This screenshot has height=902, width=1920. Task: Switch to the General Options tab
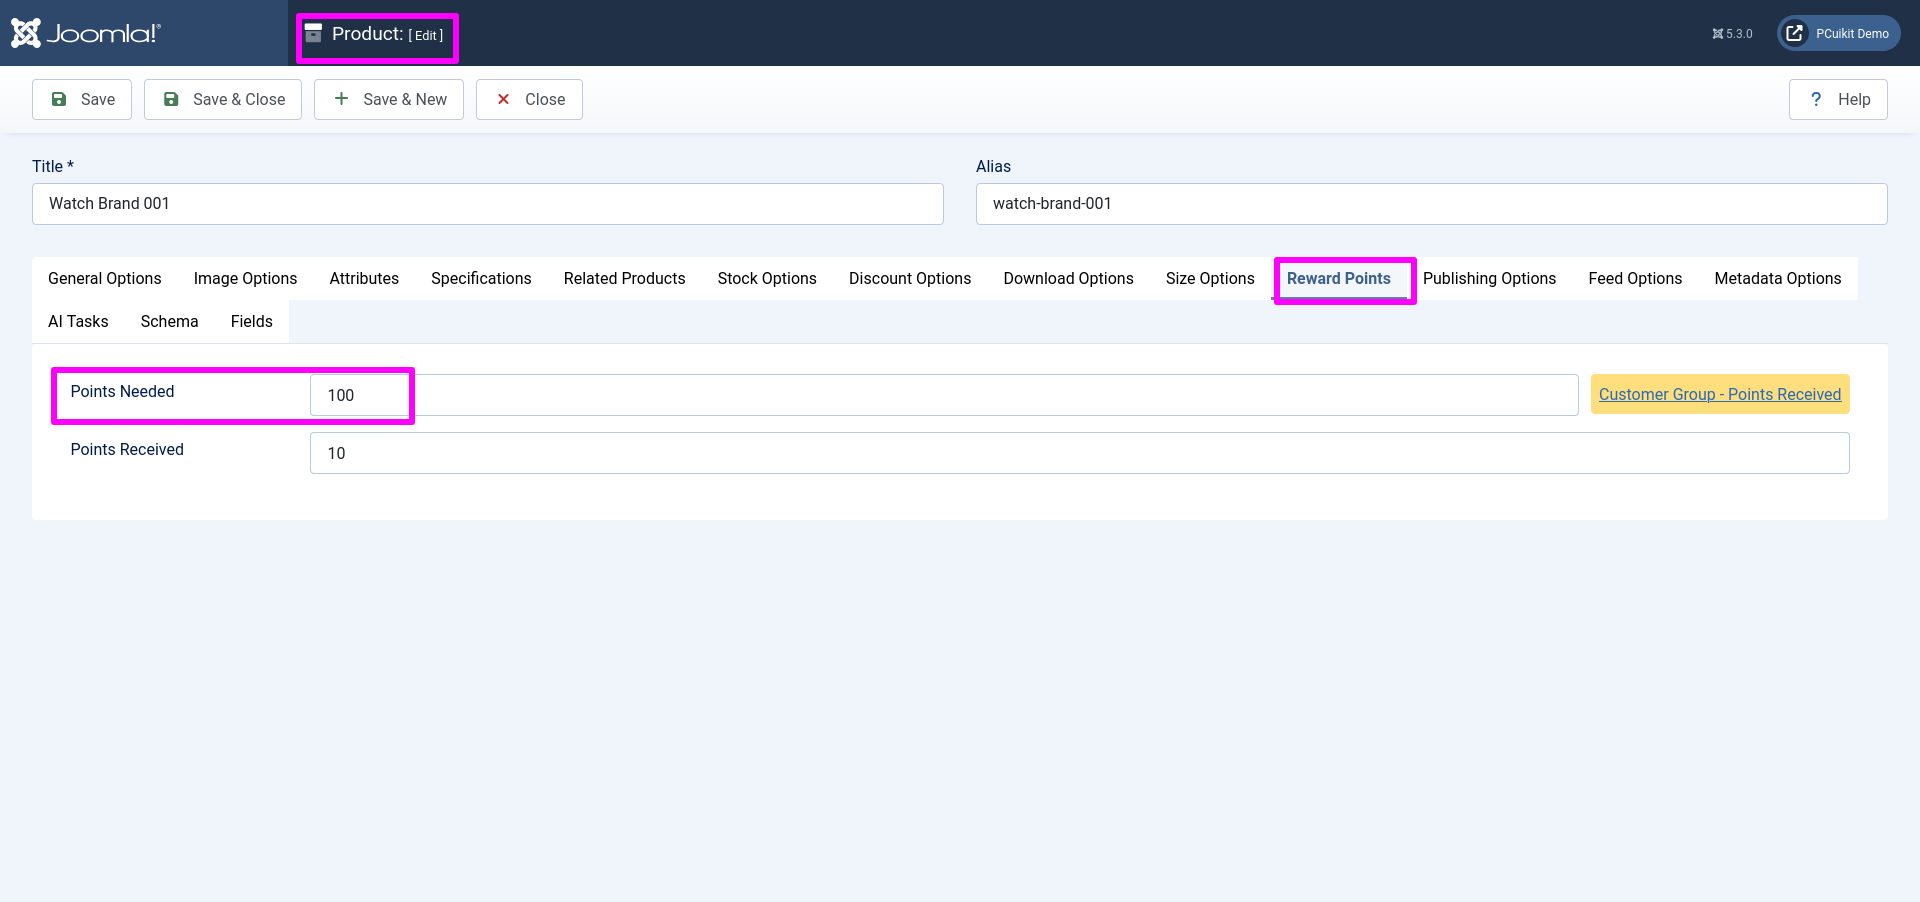tap(105, 278)
